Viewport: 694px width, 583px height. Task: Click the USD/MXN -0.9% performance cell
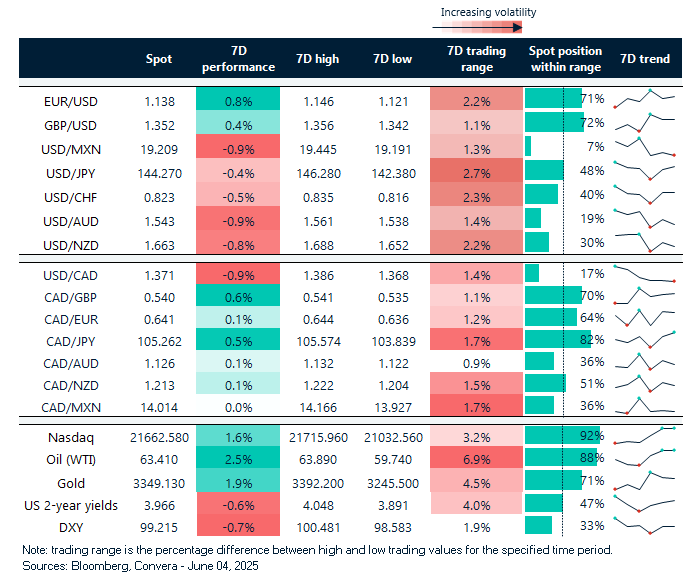(238, 147)
